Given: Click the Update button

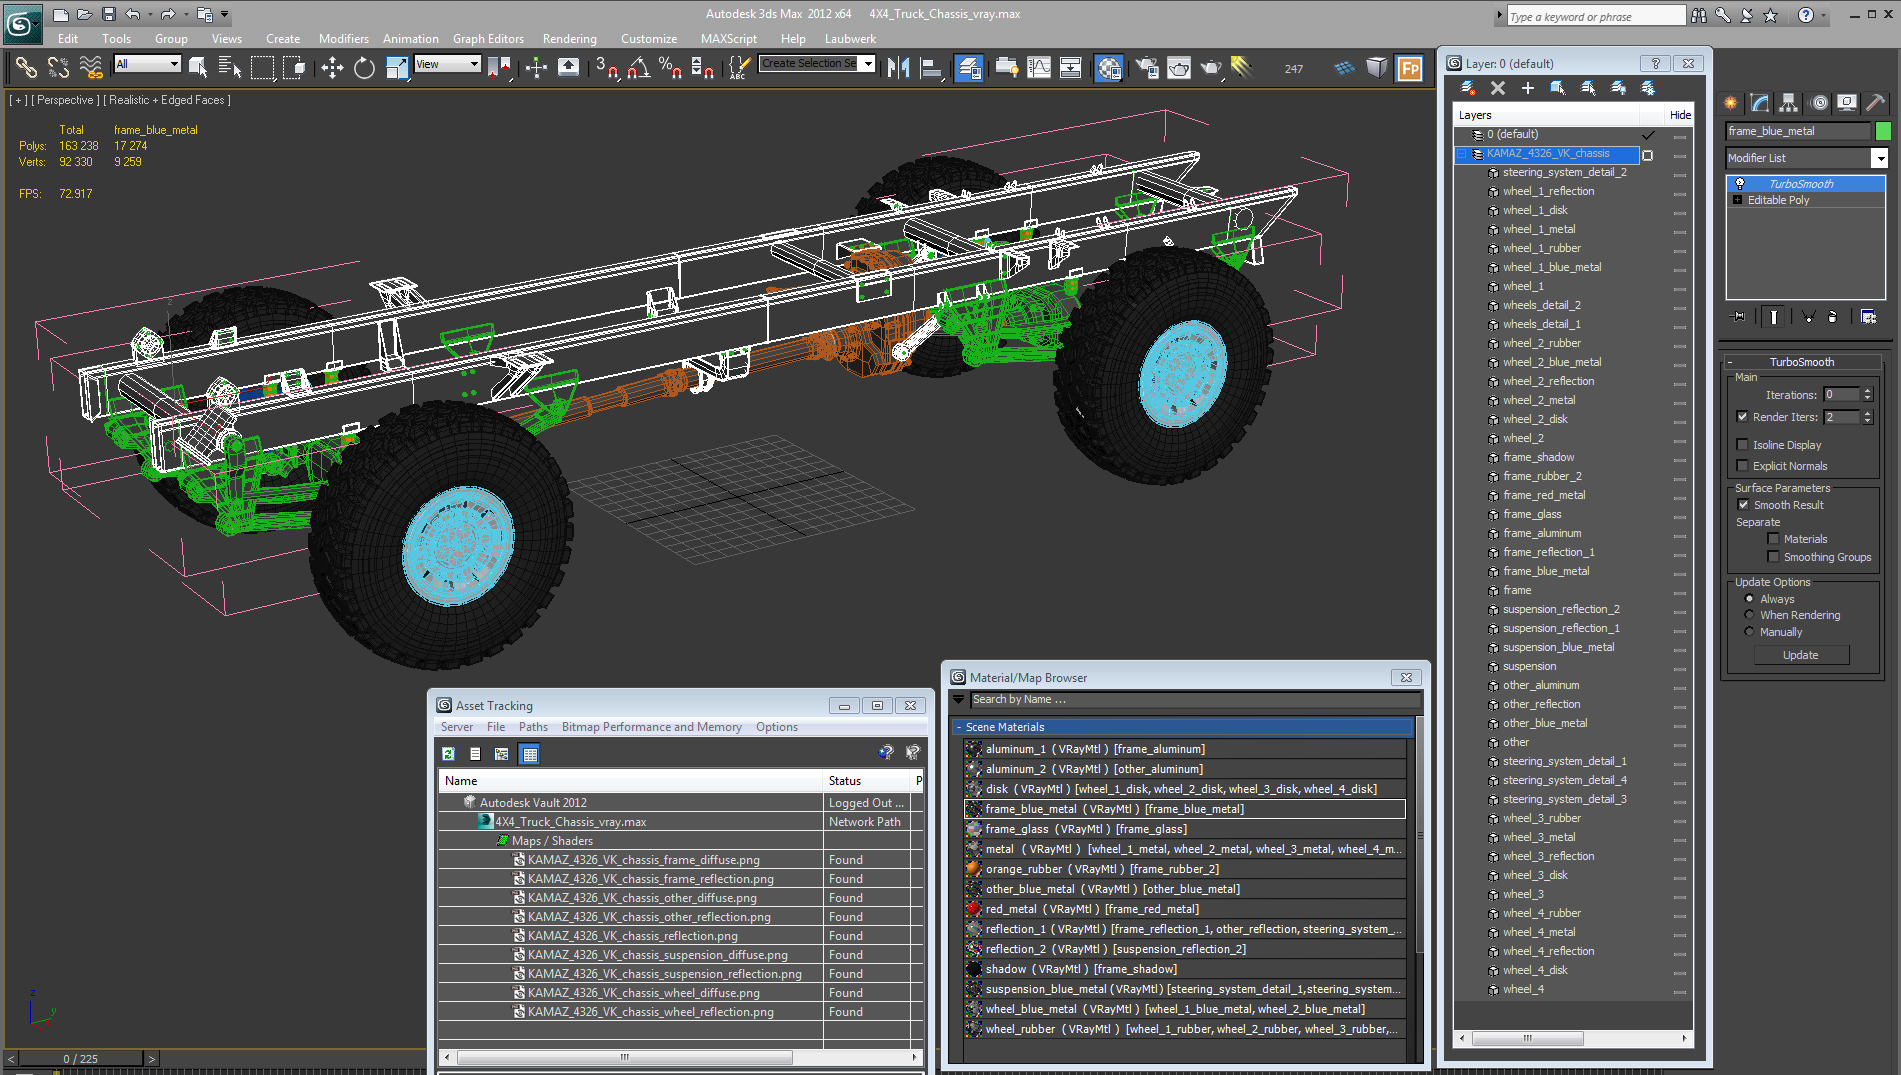Looking at the screenshot, I should [x=1801, y=655].
